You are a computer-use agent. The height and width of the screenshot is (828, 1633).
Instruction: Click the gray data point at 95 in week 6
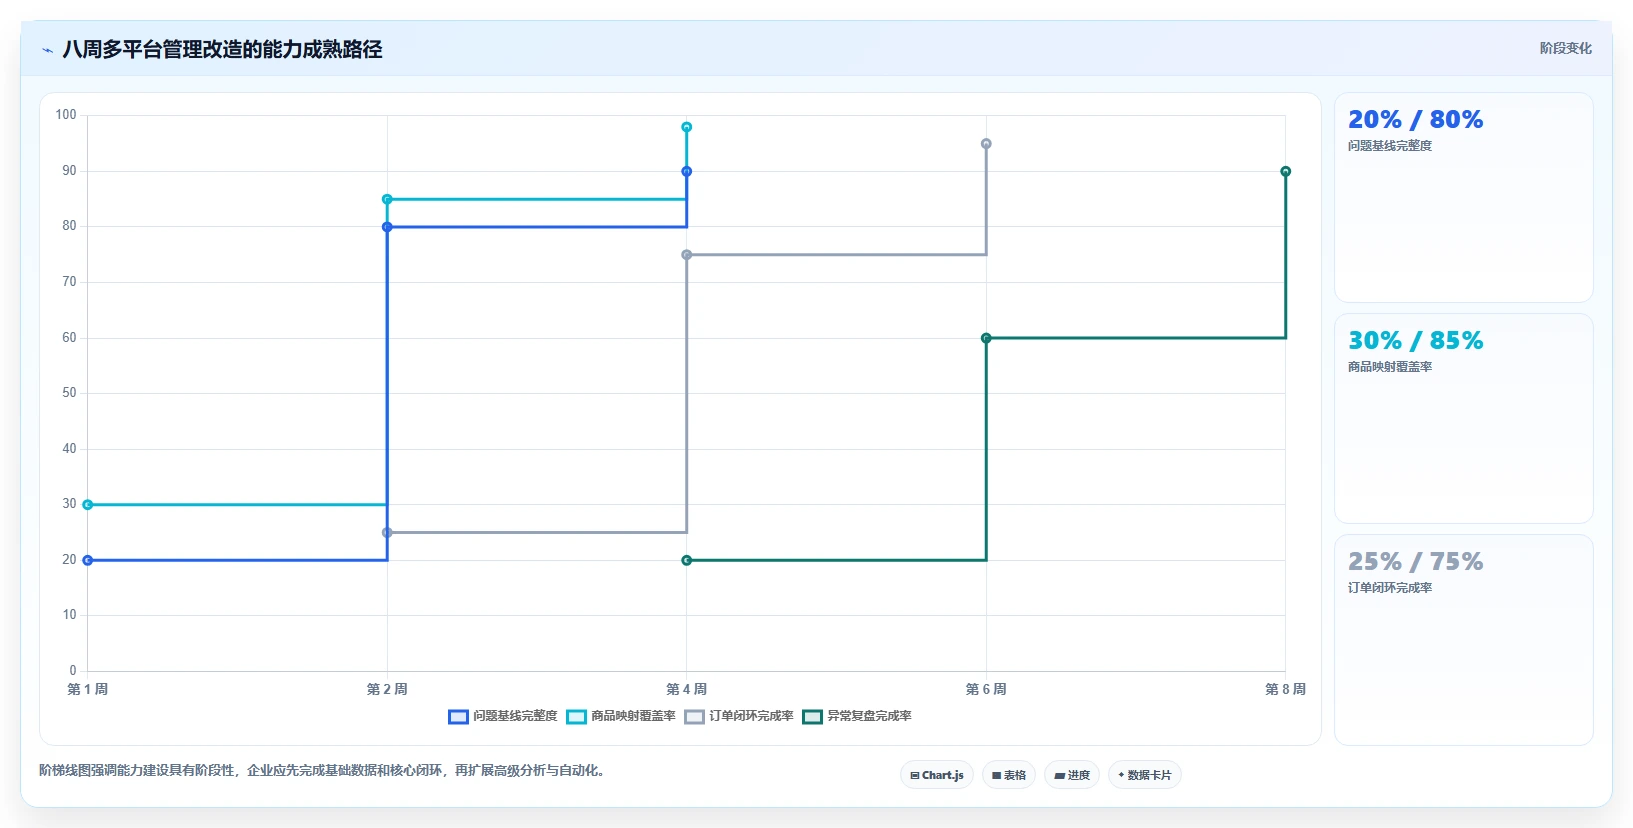click(986, 144)
